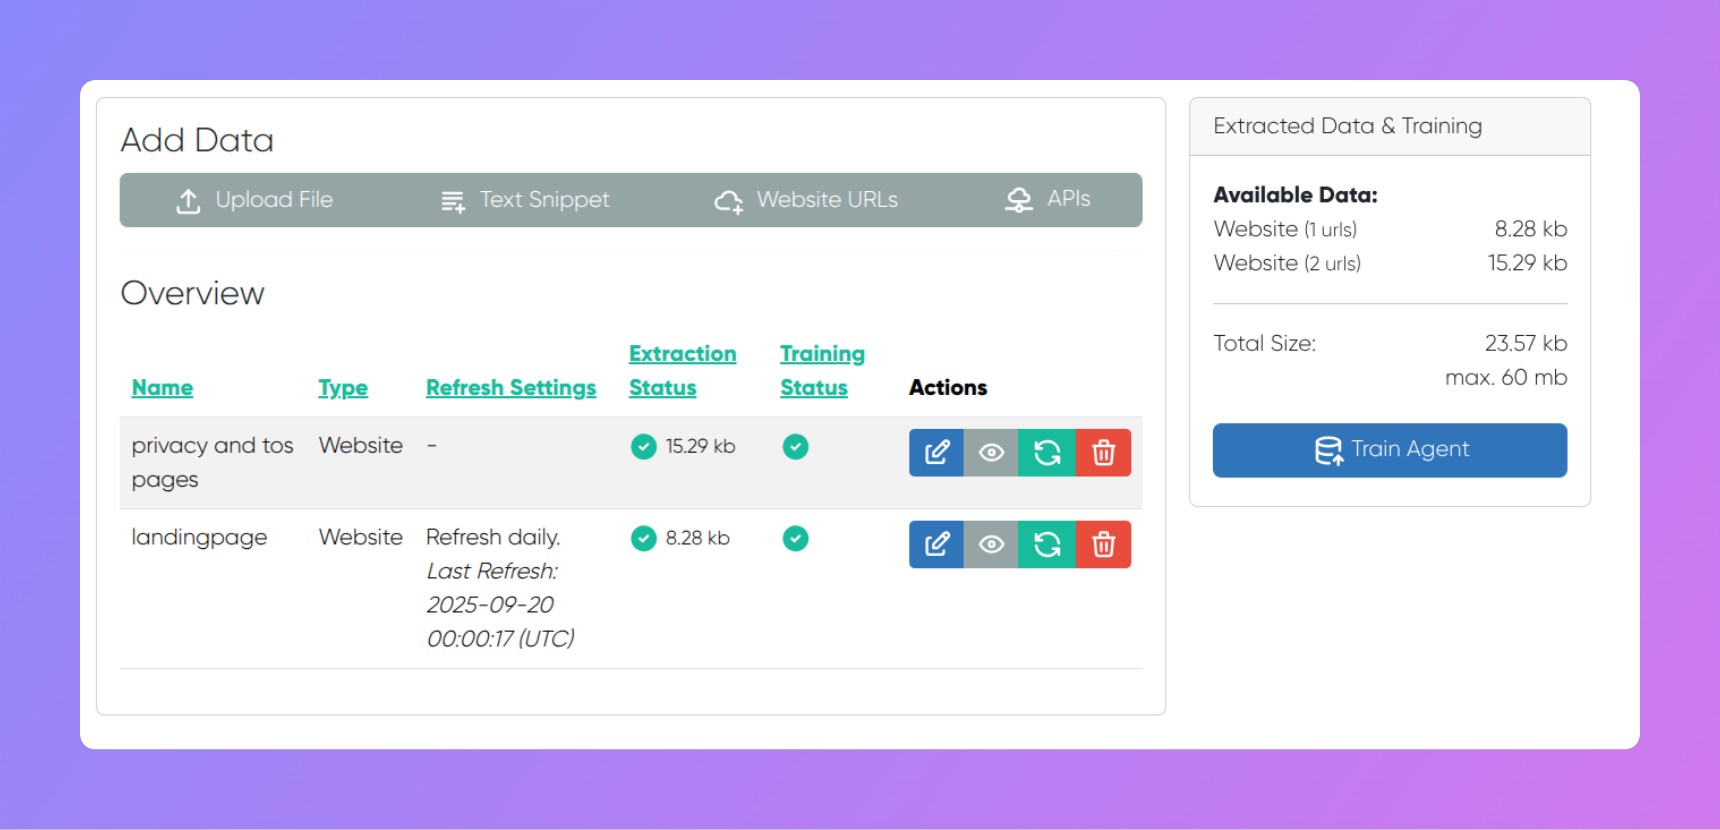This screenshot has height=830, width=1720.
Task: Click the Train Agent button
Action: click(1389, 450)
